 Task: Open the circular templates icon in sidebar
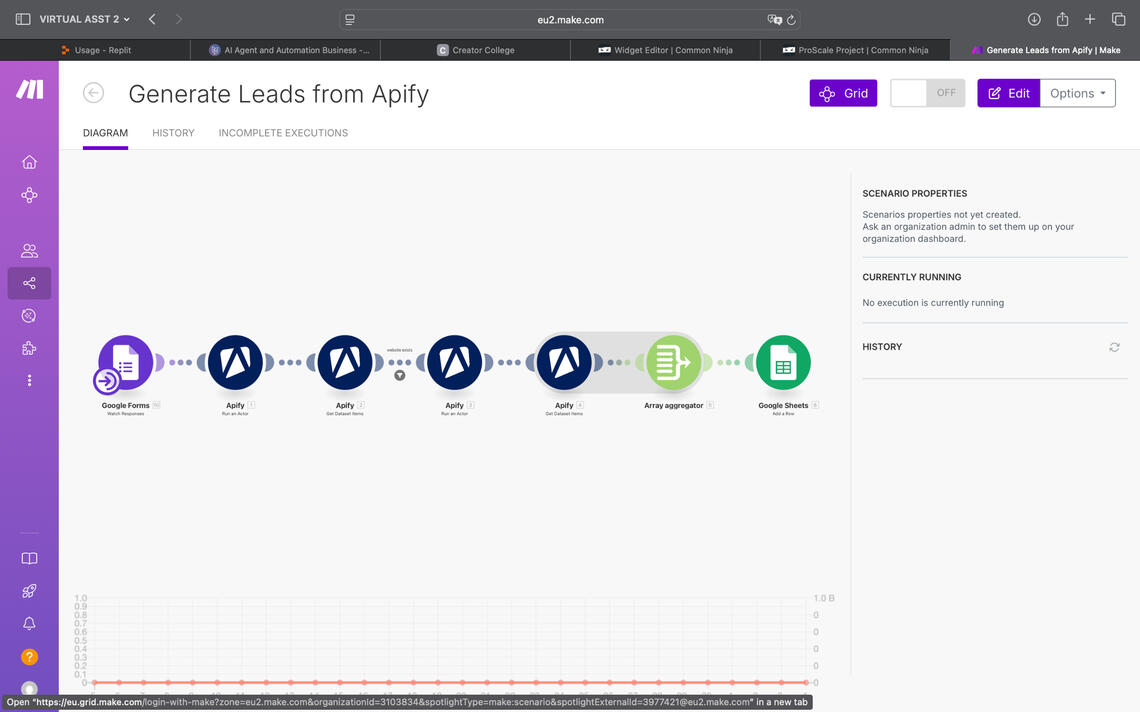[29, 316]
